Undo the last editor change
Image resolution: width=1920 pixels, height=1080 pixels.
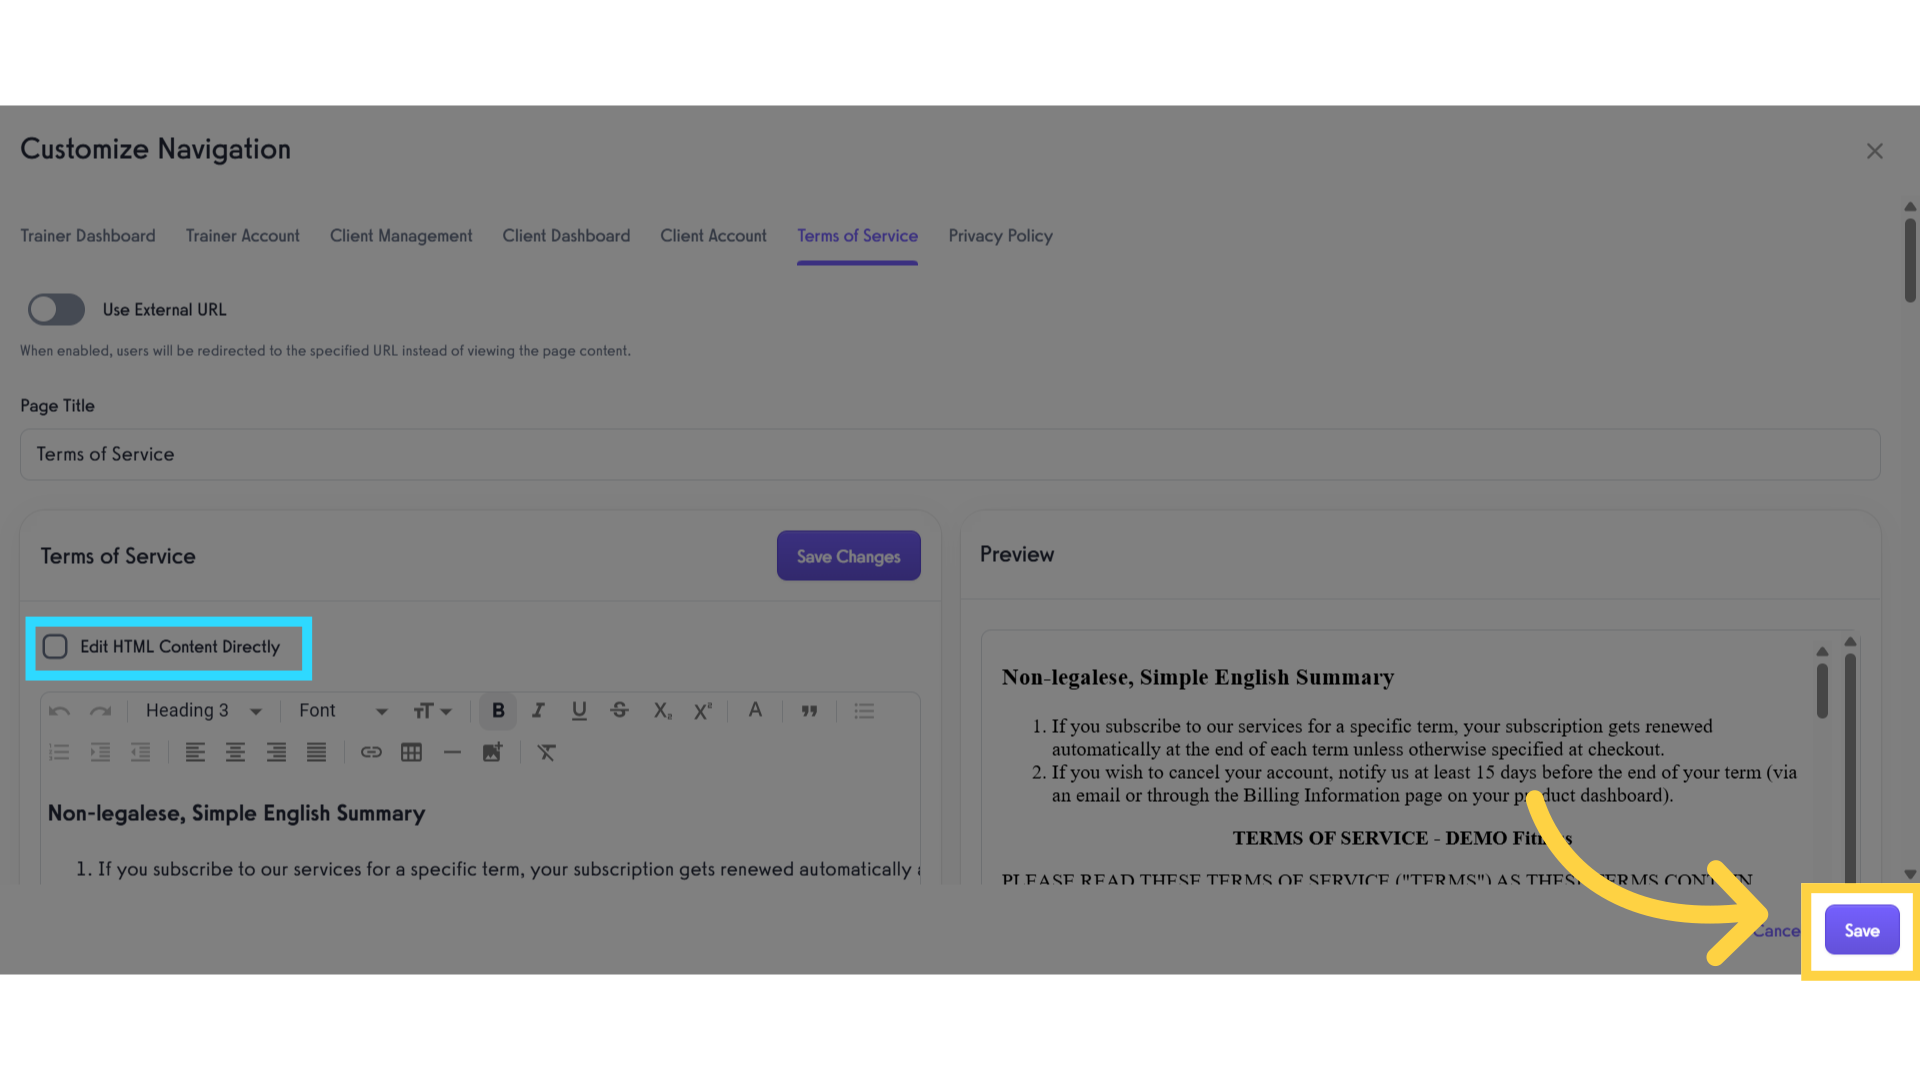pos(59,711)
